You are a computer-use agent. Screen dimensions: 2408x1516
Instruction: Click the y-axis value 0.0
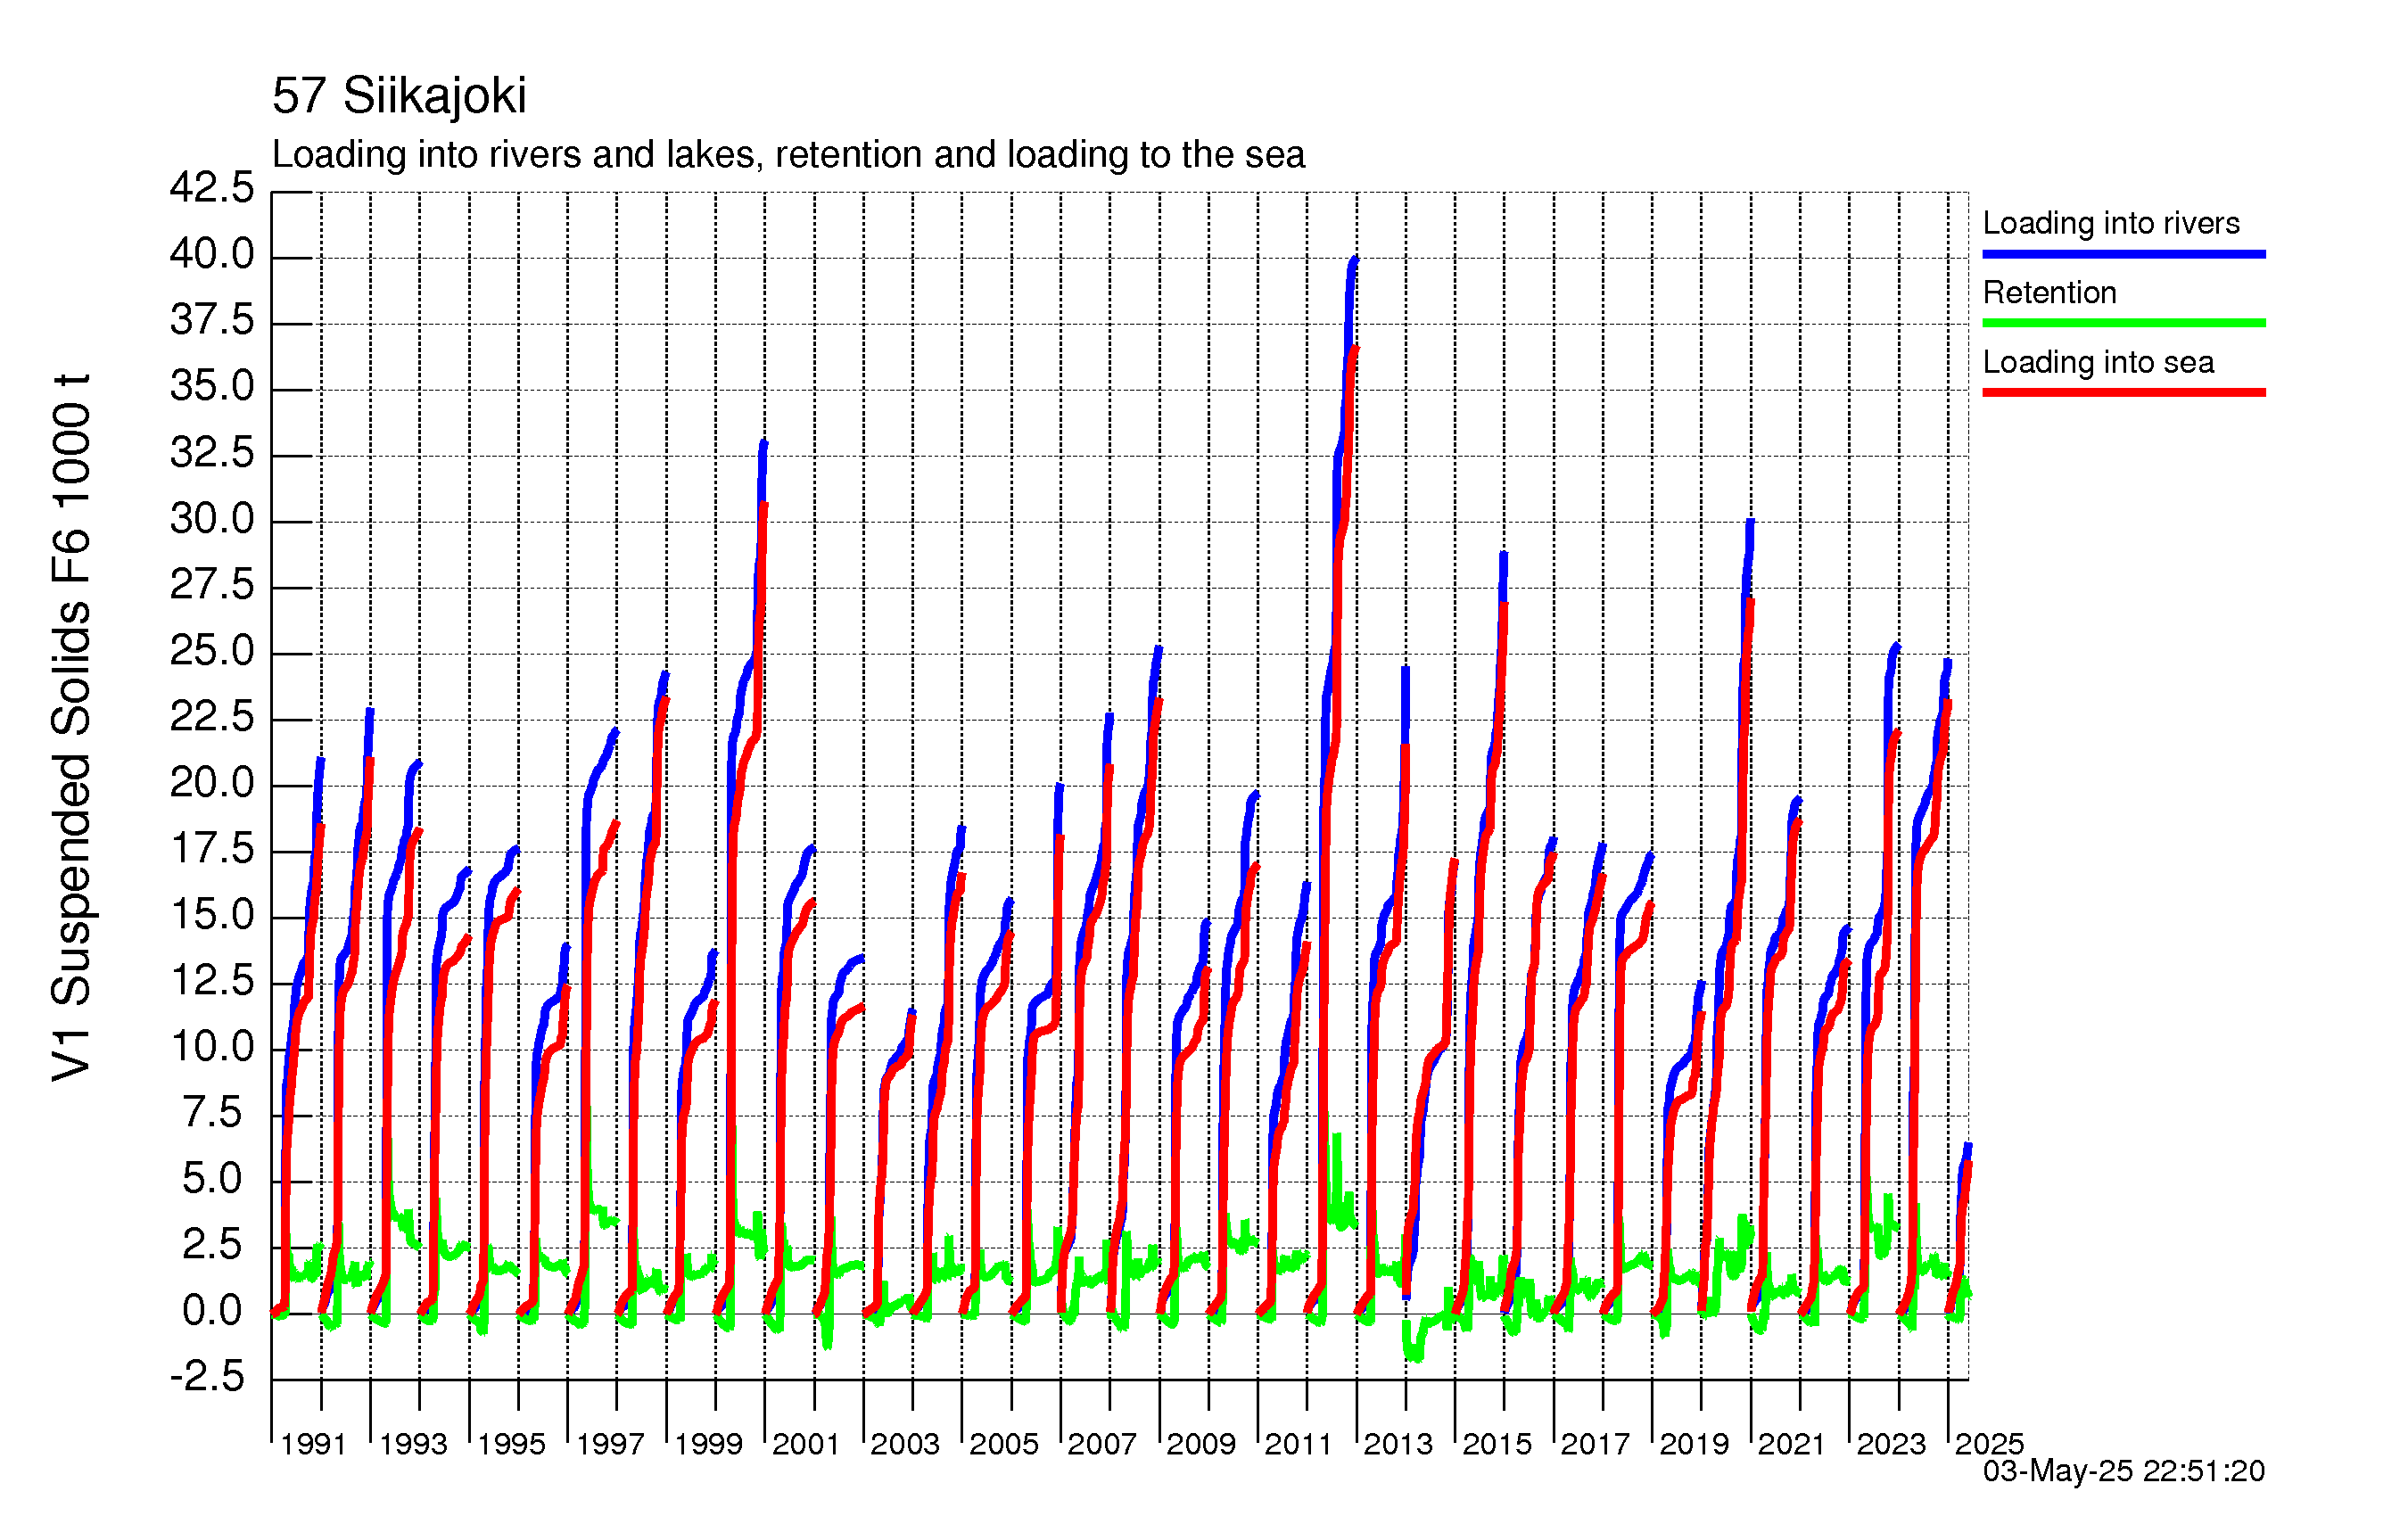(x=211, y=1311)
